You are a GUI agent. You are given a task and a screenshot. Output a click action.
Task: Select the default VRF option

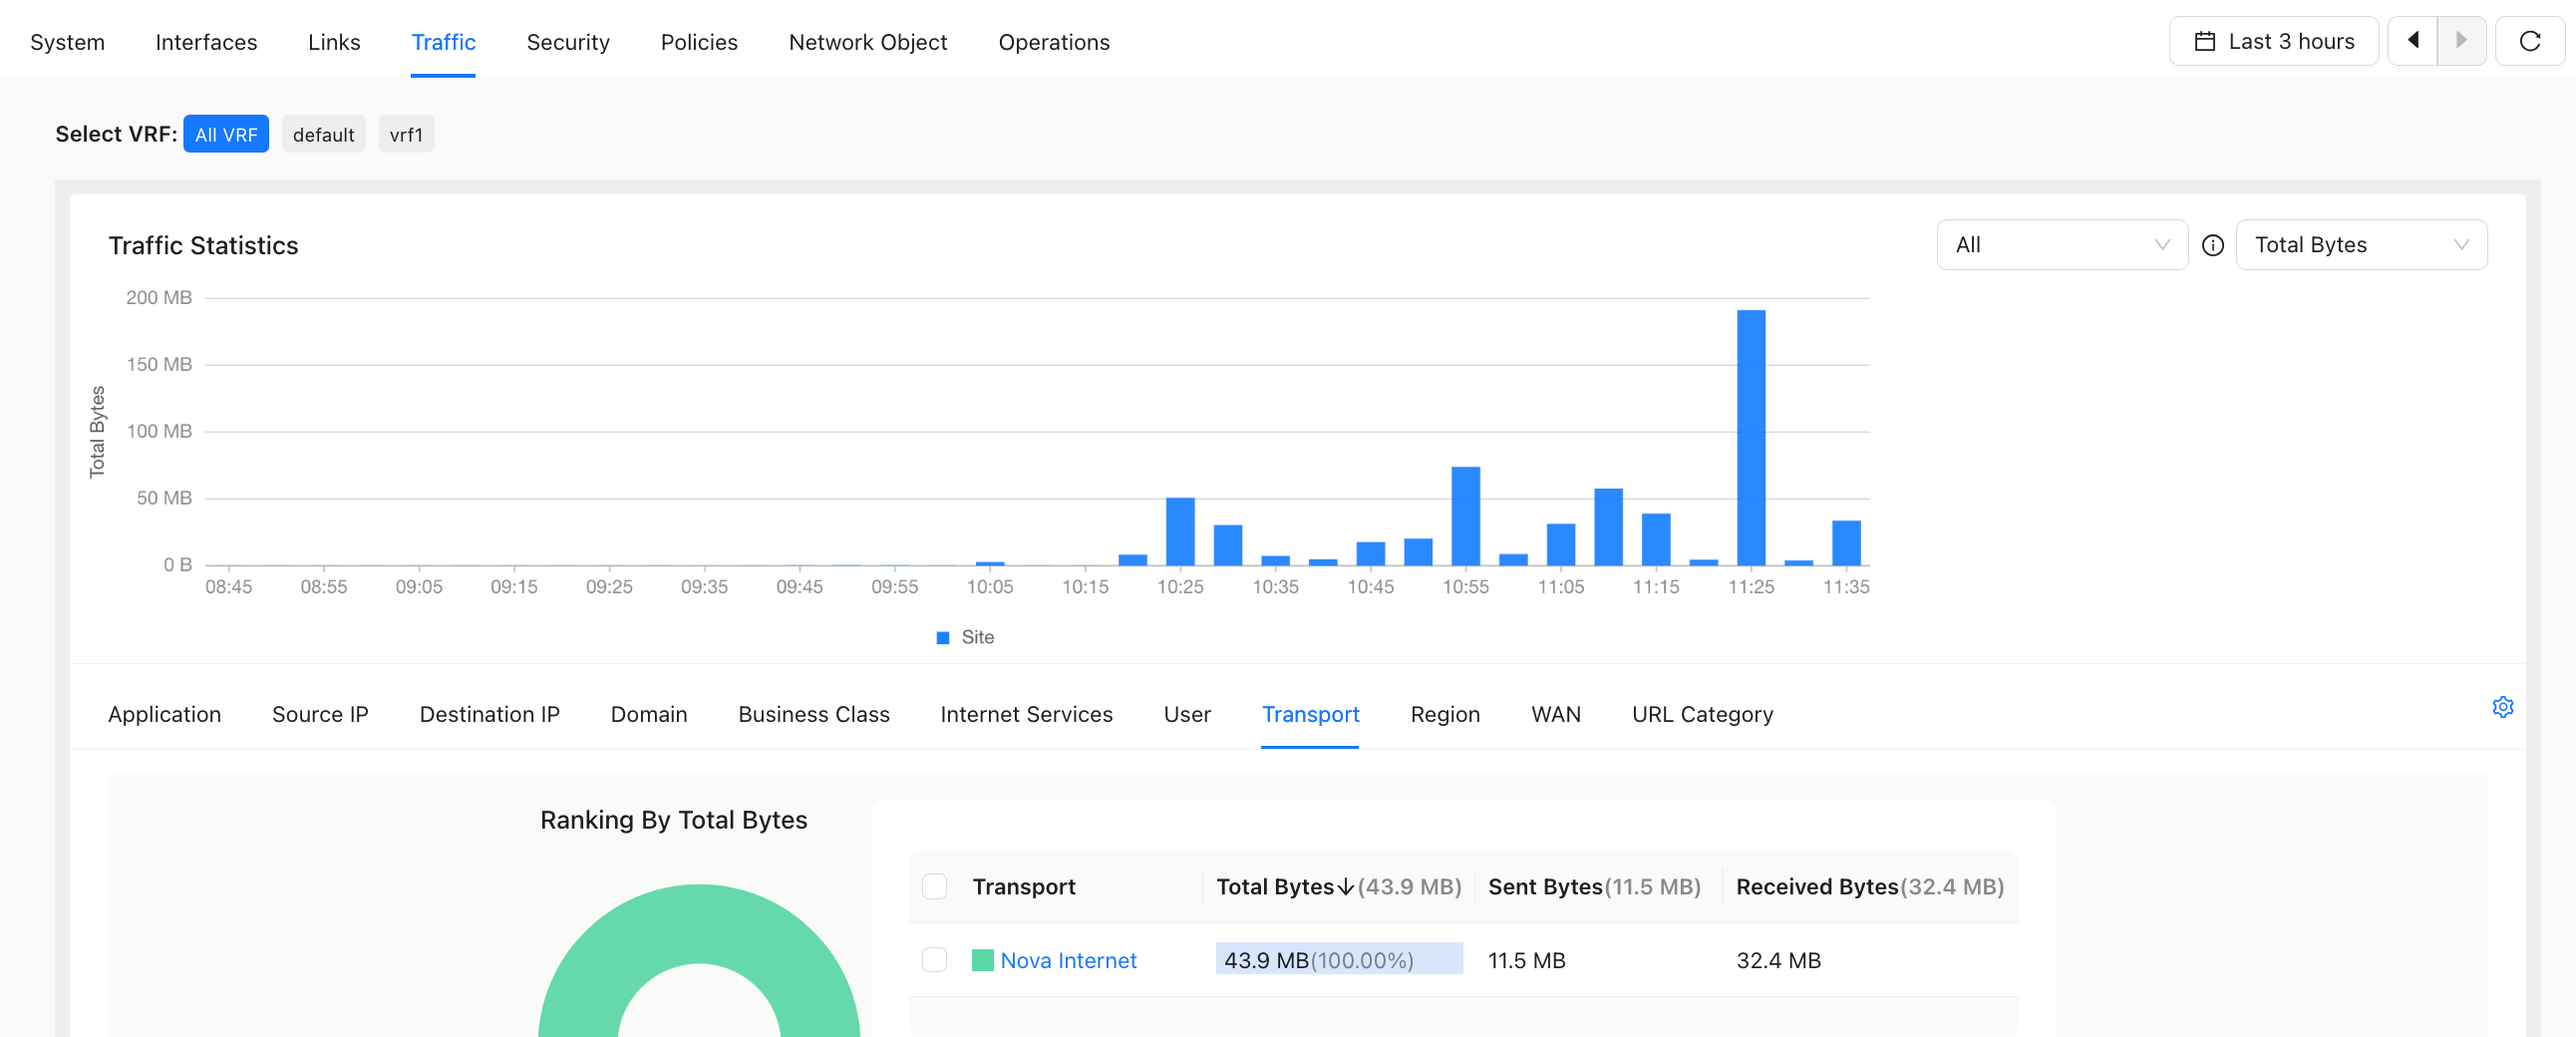click(323, 134)
